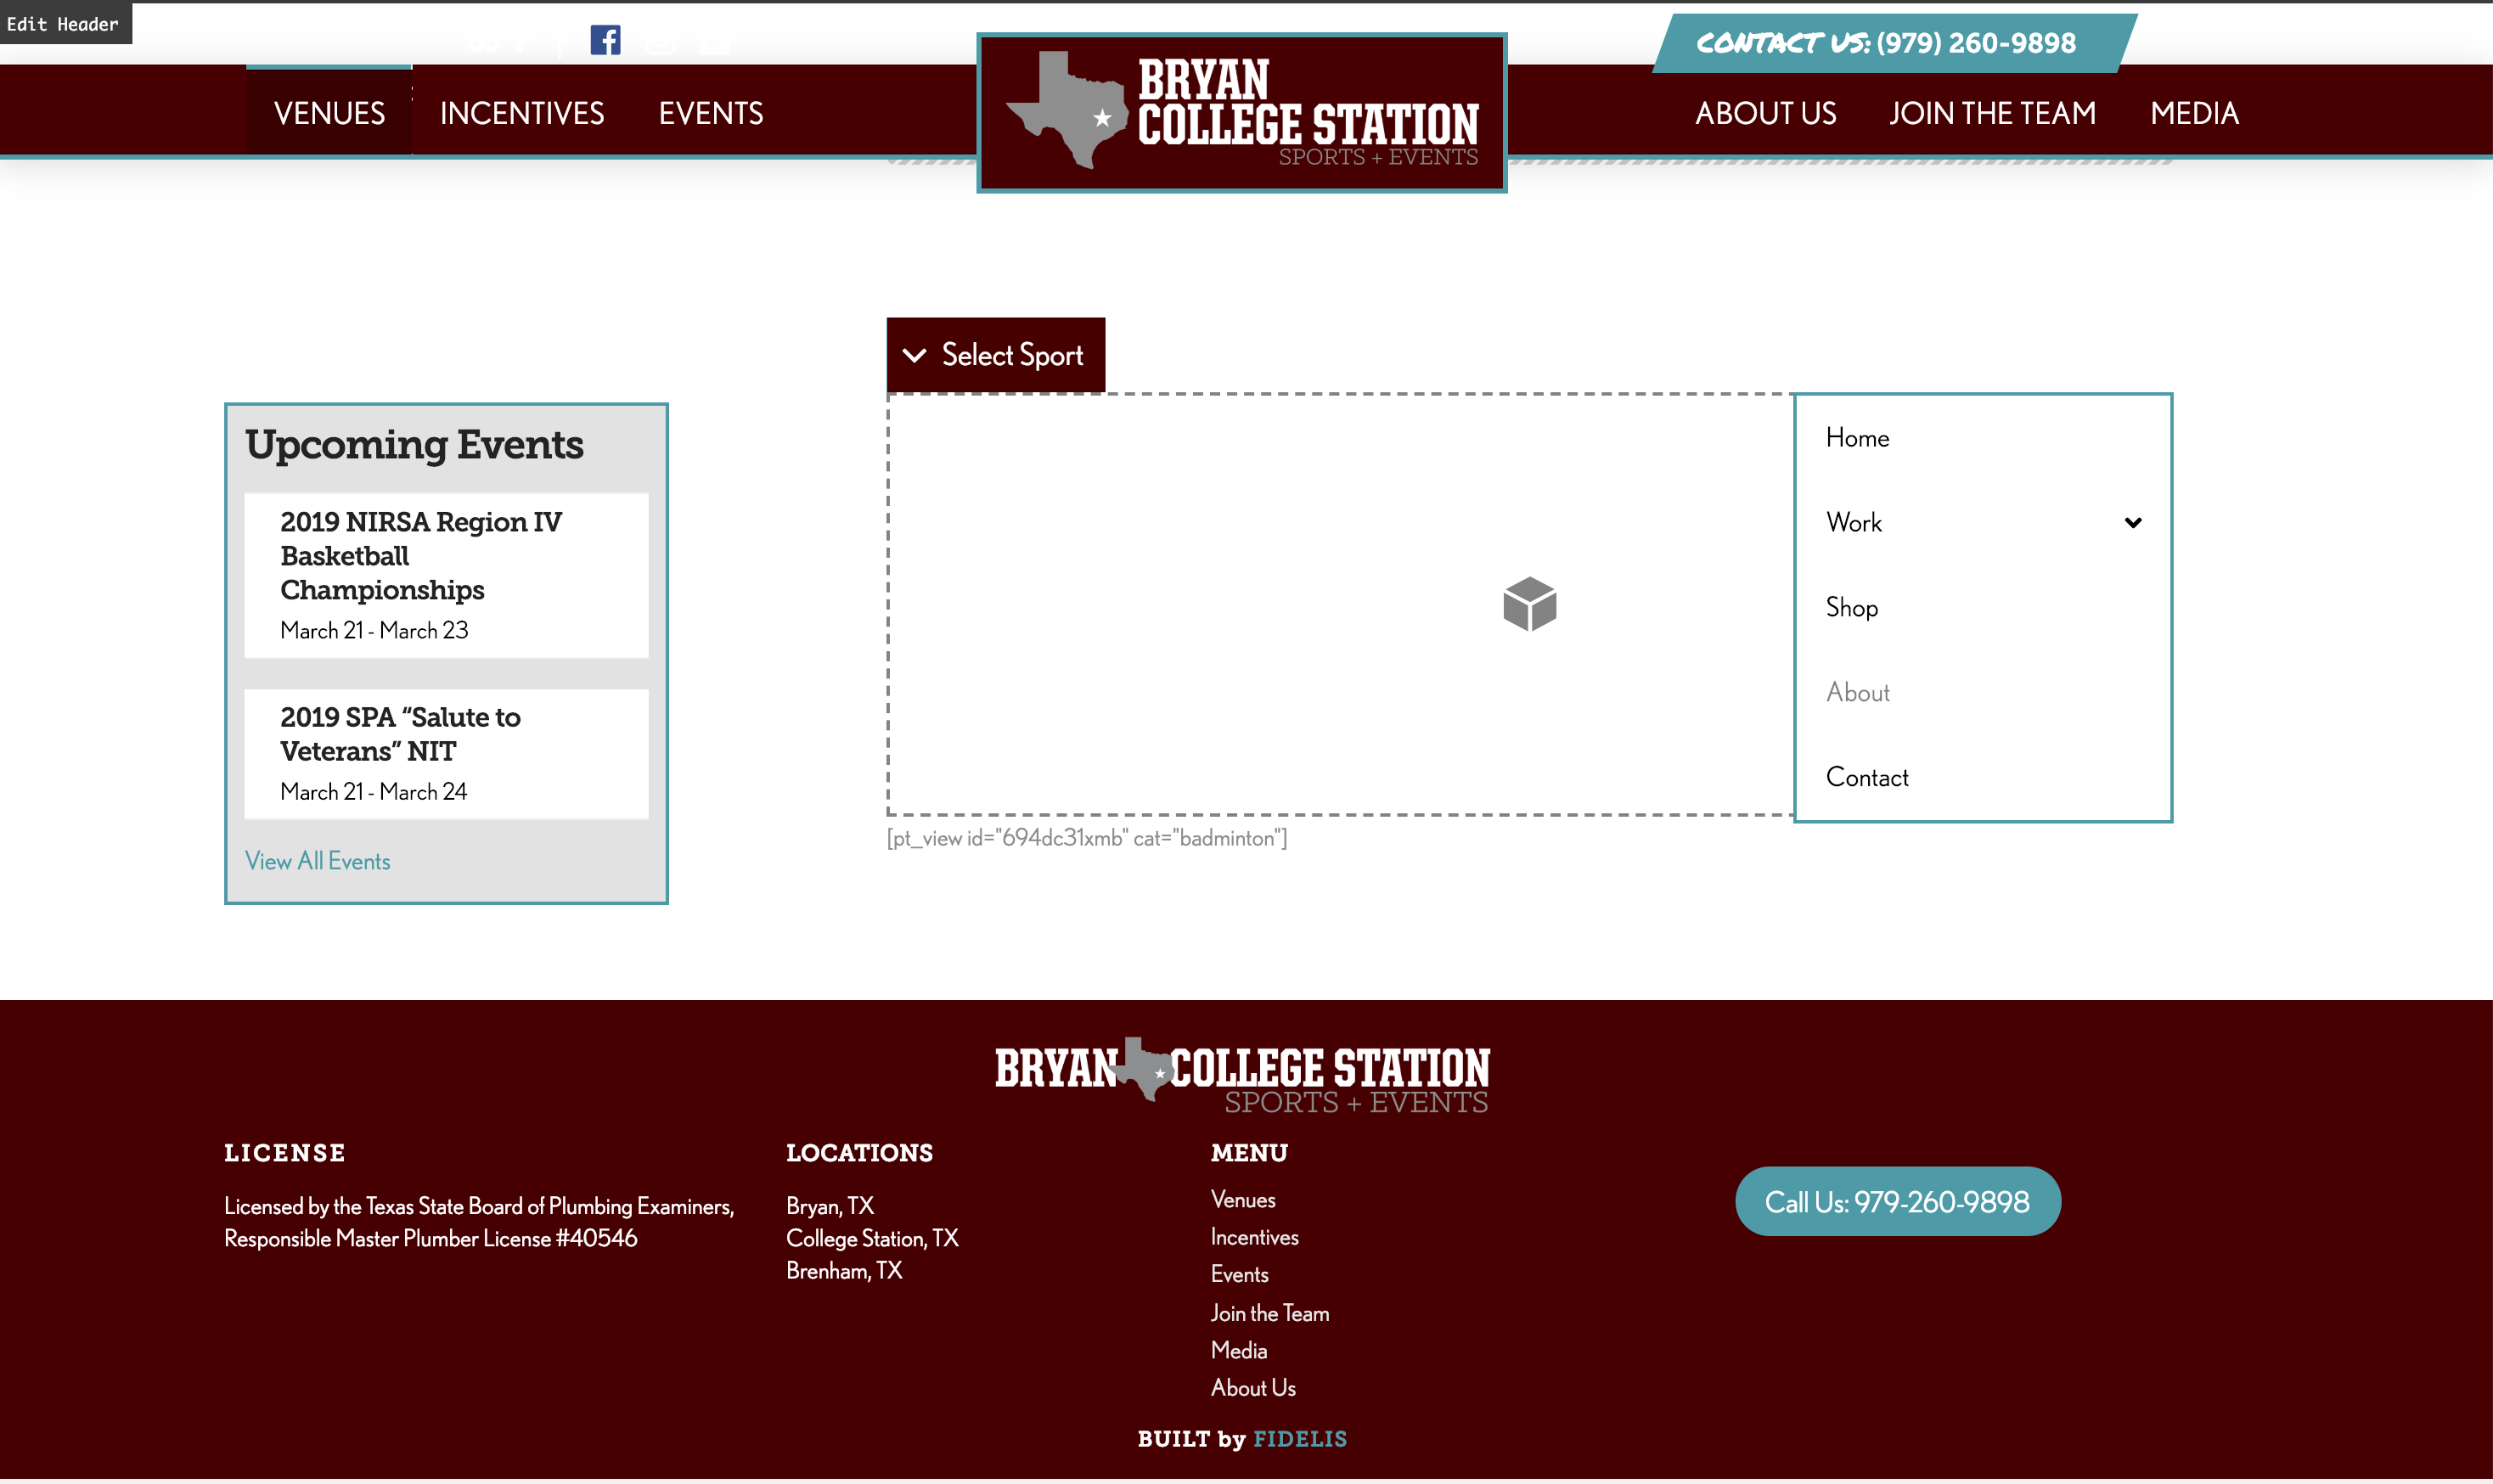Click the footer Bryan College Station logo
Screen dimensions: 2493x1484
pyautogui.click(x=1241, y=1076)
